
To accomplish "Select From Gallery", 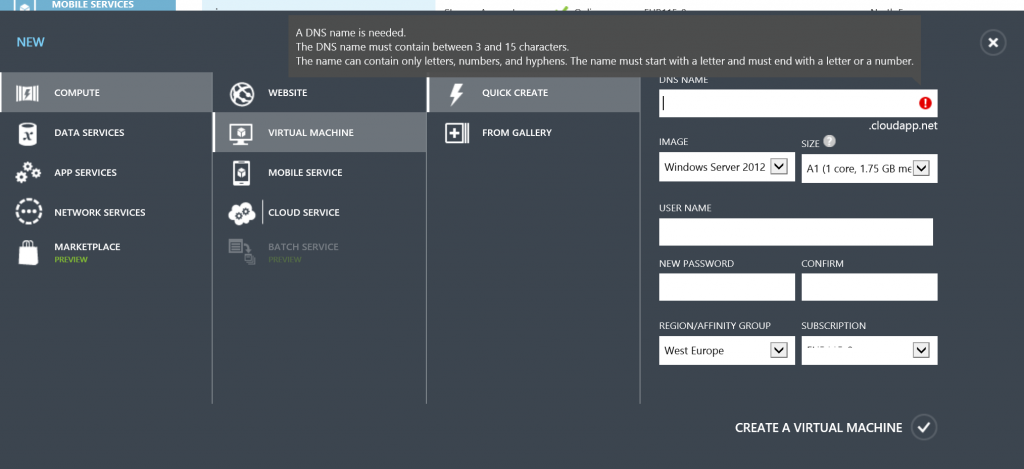I will click(x=534, y=133).
